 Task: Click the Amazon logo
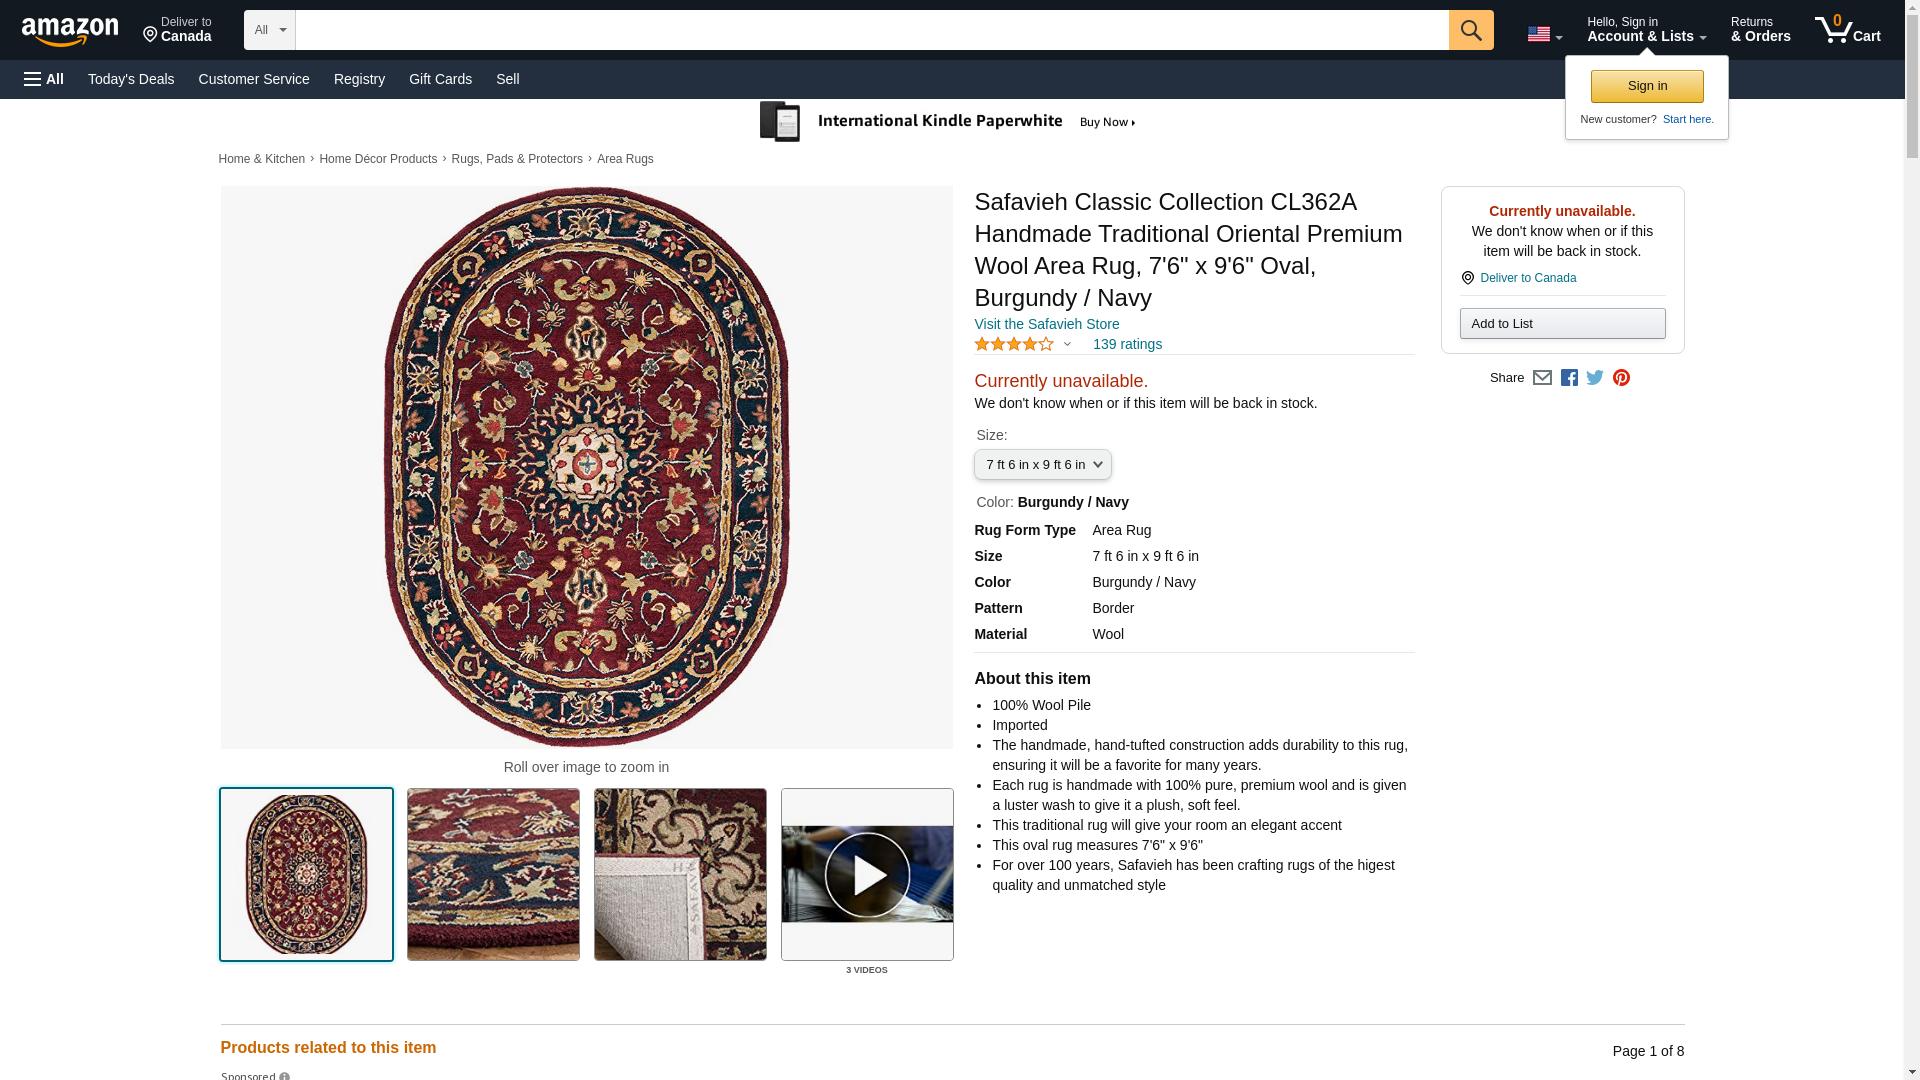[x=70, y=31]
